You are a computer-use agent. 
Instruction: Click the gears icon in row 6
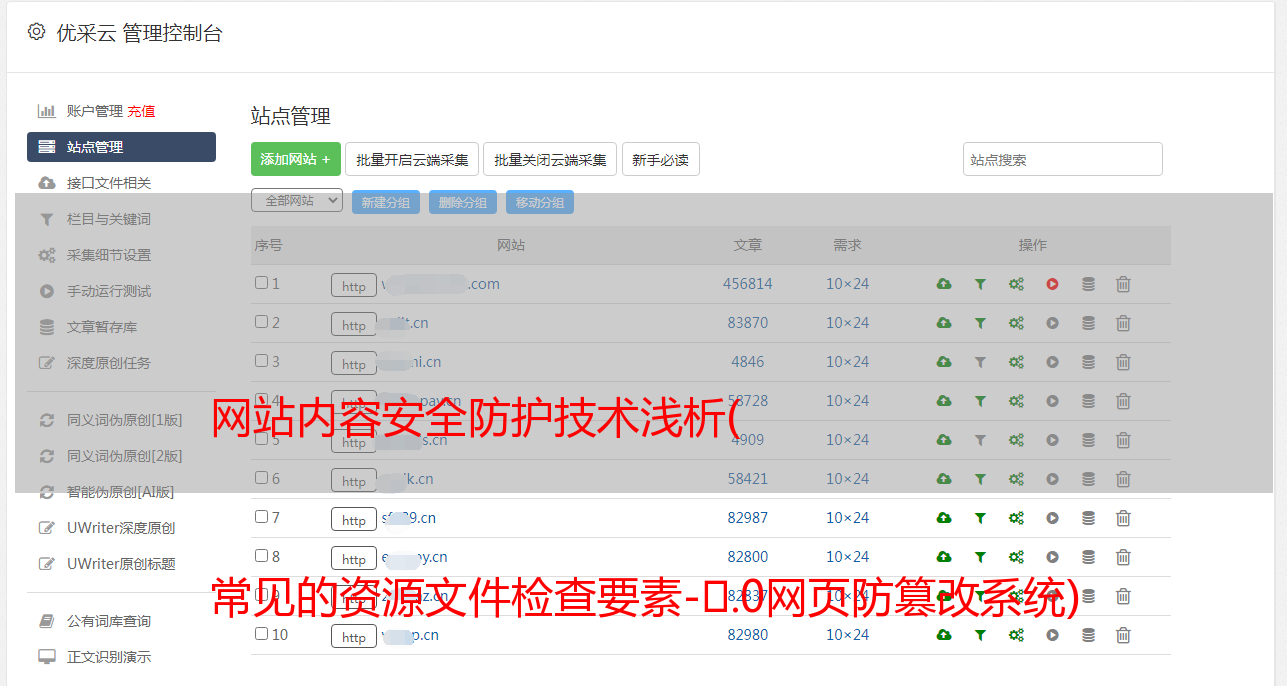click(1016, 479)
